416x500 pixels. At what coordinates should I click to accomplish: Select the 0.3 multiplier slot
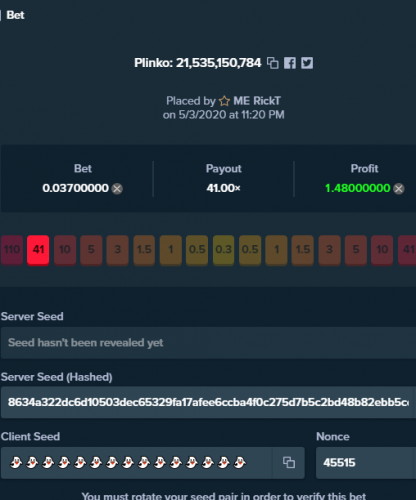[223, 250]
